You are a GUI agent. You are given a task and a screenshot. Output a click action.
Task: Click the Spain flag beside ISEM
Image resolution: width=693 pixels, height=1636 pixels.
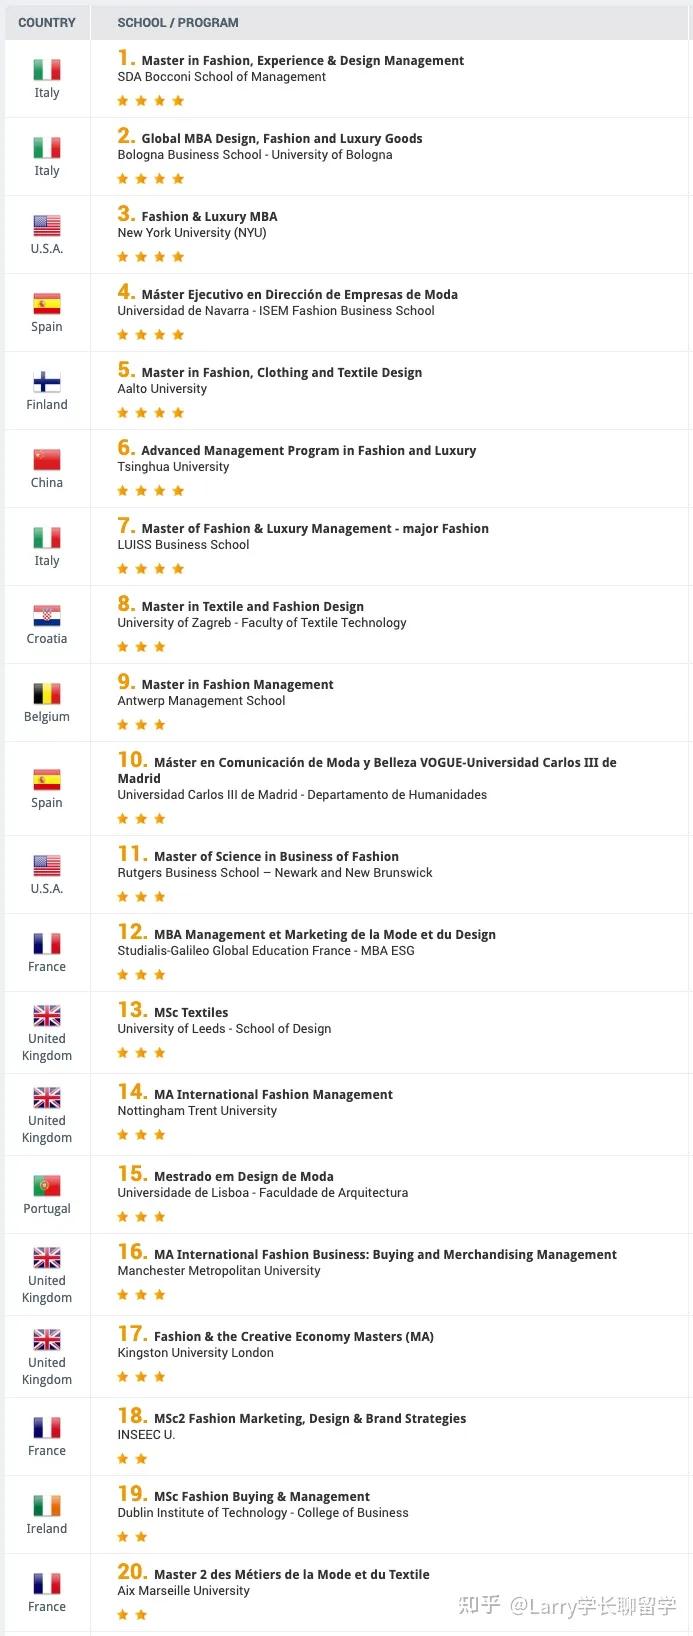click(x=47, y=304)
